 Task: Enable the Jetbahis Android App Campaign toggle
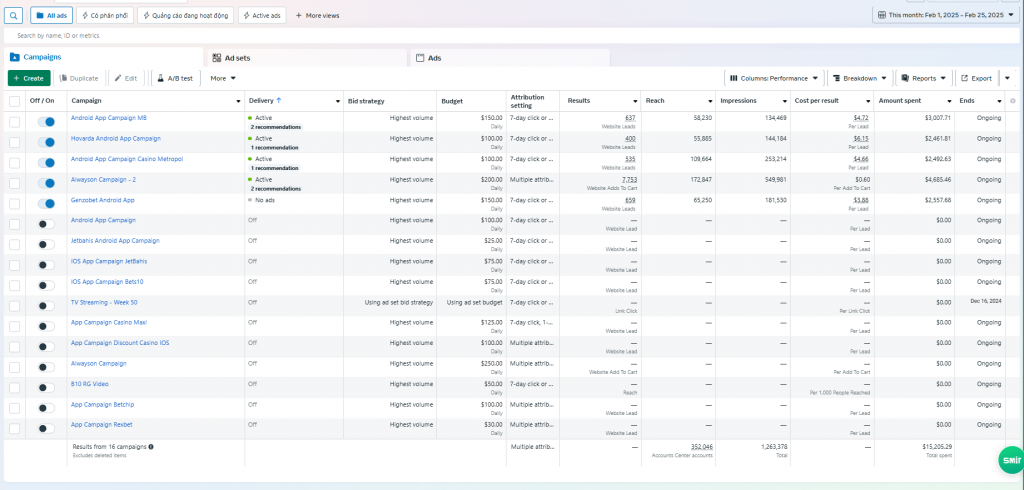(x=46, y=244)
